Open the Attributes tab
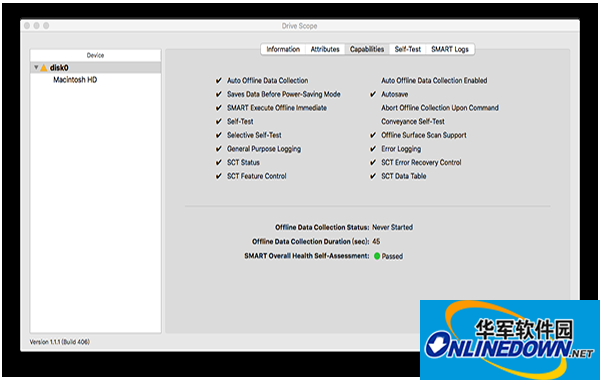 (325, 49)
